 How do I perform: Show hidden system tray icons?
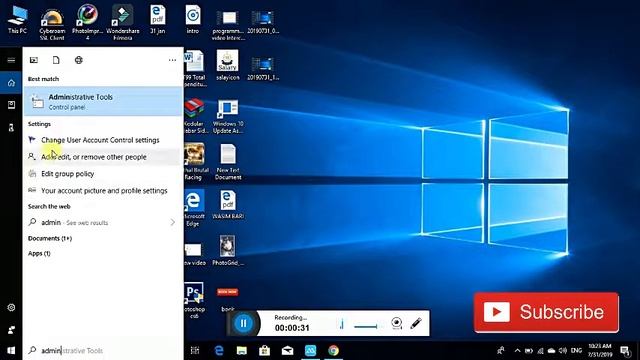(x=517, y=350)
